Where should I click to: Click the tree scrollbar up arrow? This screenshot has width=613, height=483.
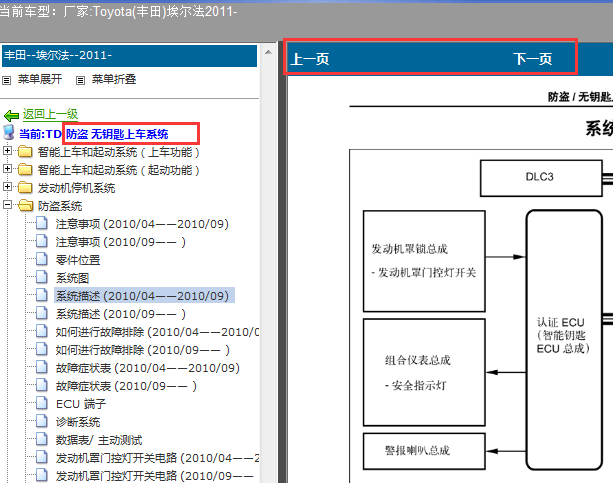[x=268, y=52]
